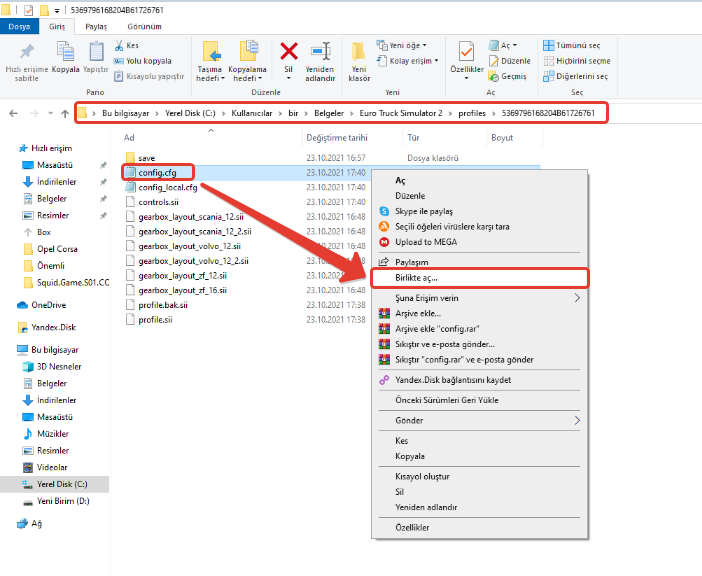
Task: Click the Back navigation arrow
Action: [x=13, y=113]
